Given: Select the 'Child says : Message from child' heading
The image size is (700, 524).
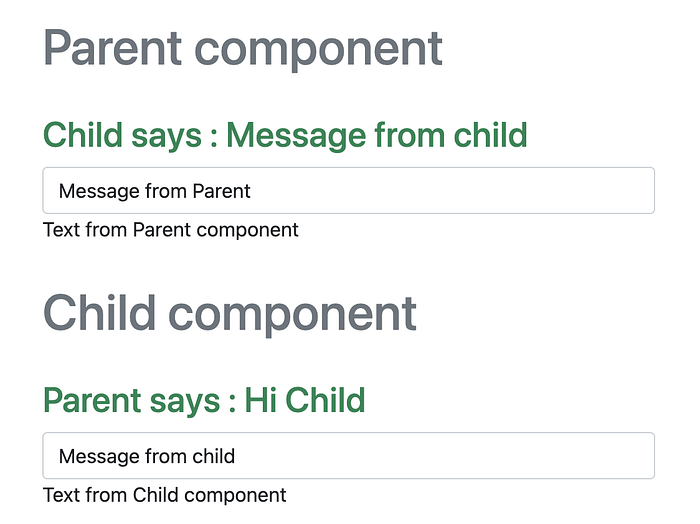Looking at the screenshot, I should [285, 134].
